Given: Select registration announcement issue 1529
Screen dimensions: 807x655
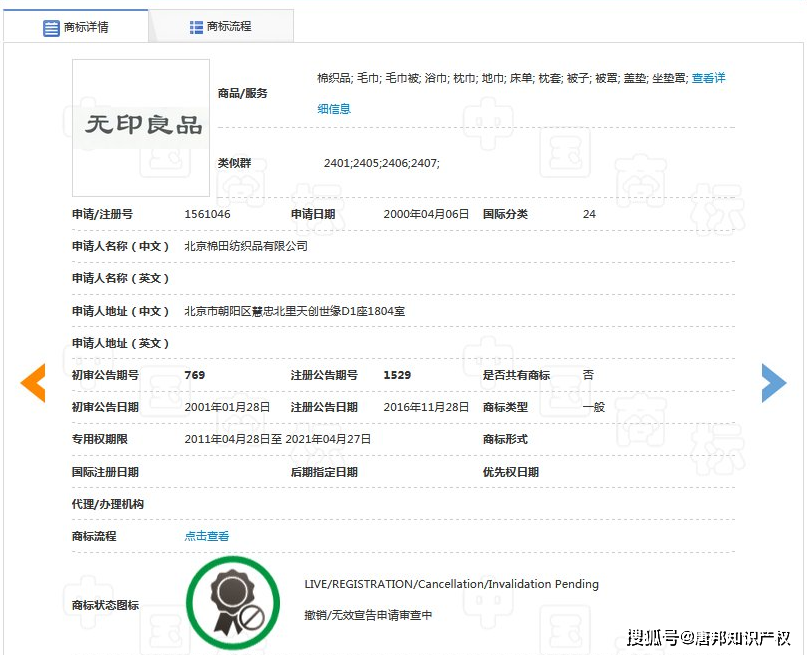Looking at the screenshot, I should pyautogui.click(x=397, y=375).
